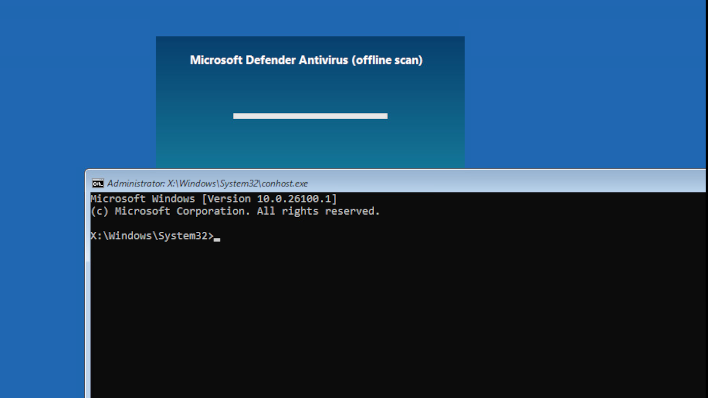Open the conhost window system menu icon
The image size is (708, 398).
tap(98, 183)
